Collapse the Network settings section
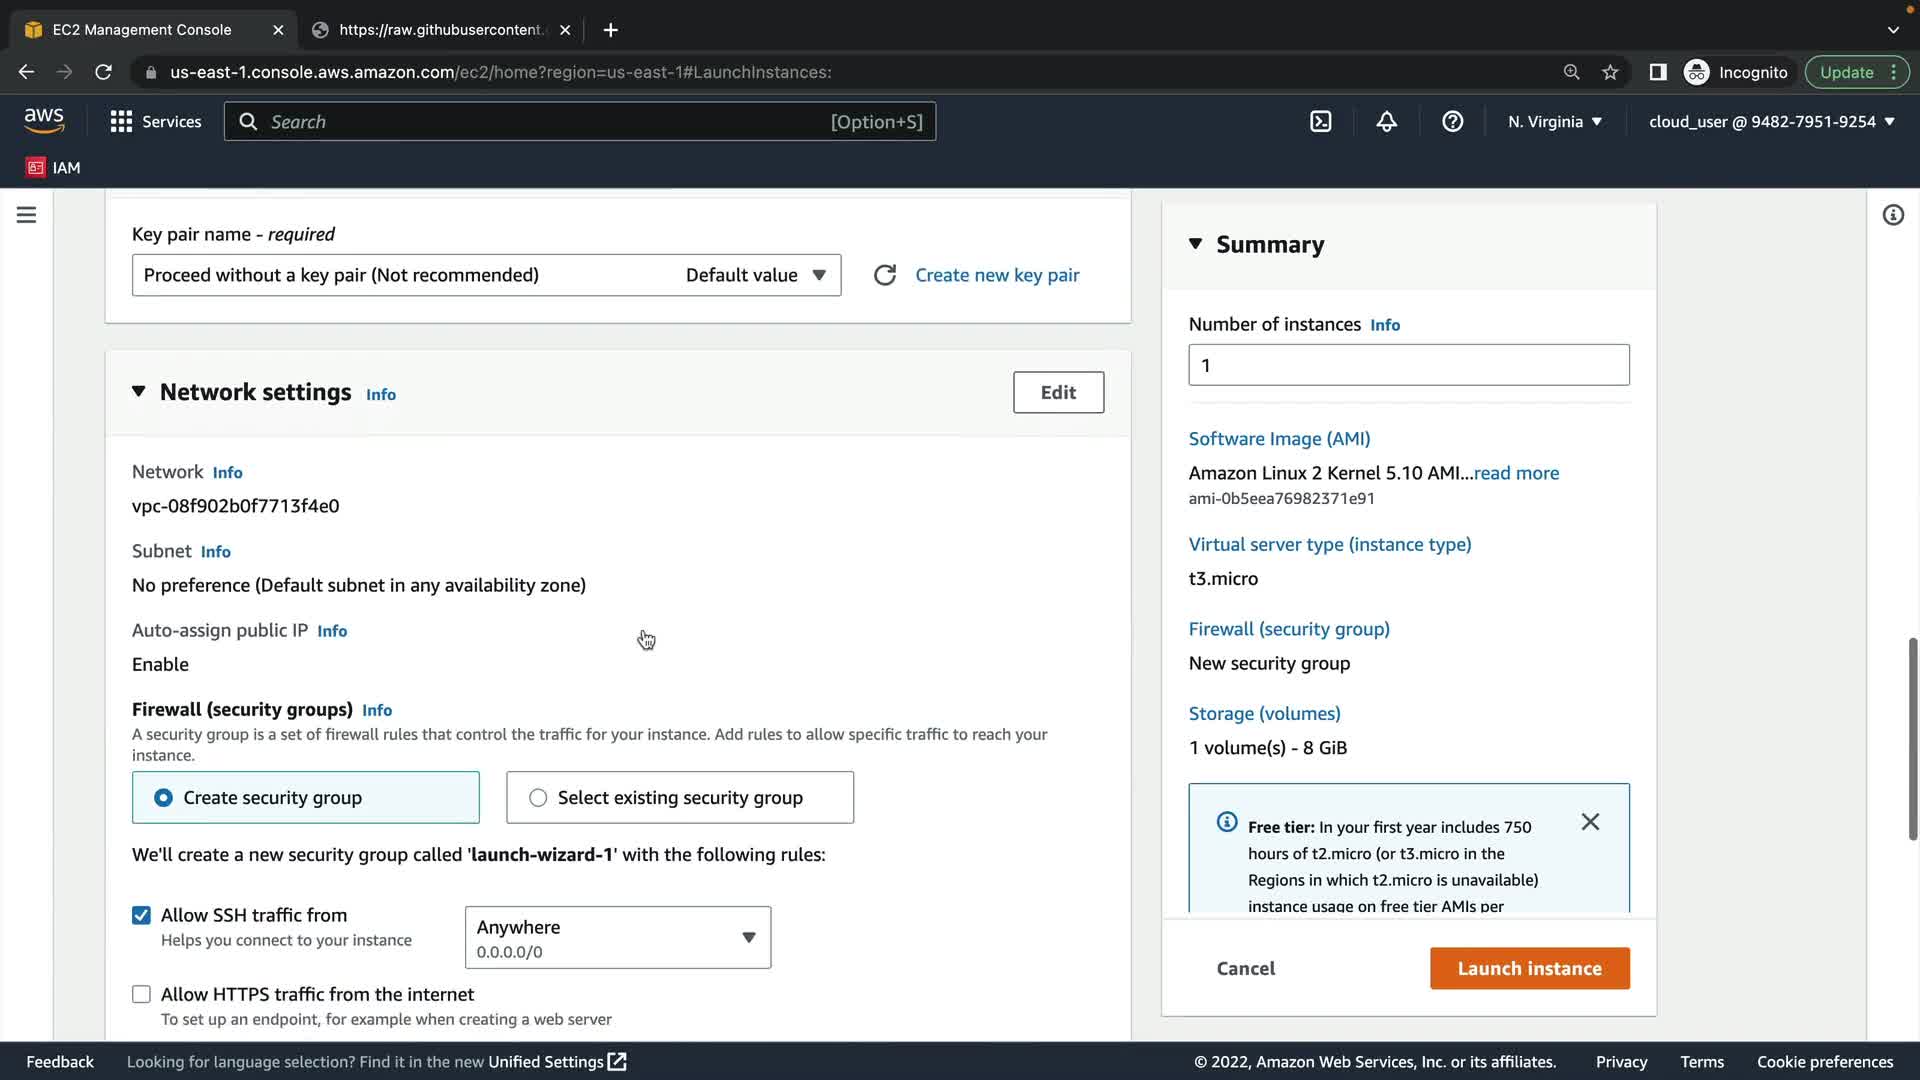1920x1080 pixels. click(139, 392)
